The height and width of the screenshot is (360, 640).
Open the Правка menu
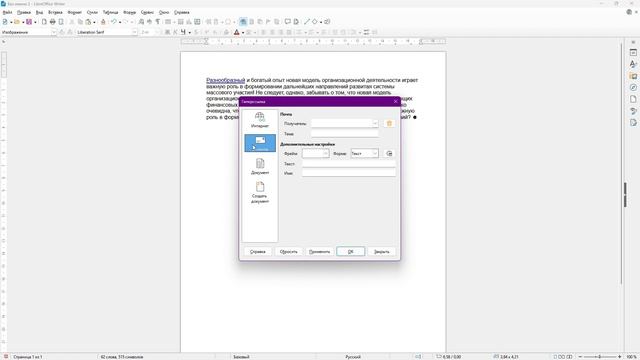(24, 13)
